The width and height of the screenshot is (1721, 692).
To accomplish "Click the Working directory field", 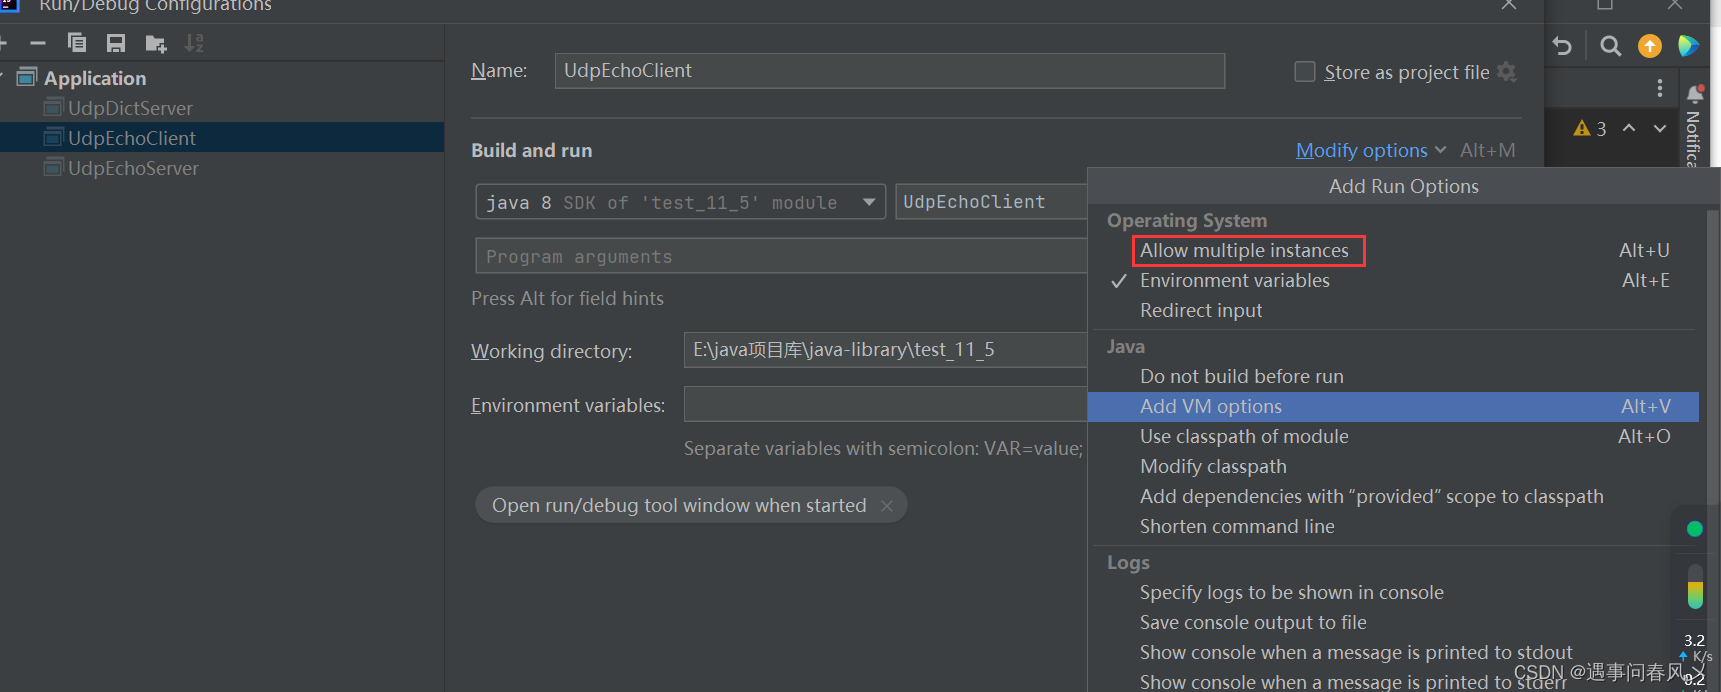I will [885, 350].
